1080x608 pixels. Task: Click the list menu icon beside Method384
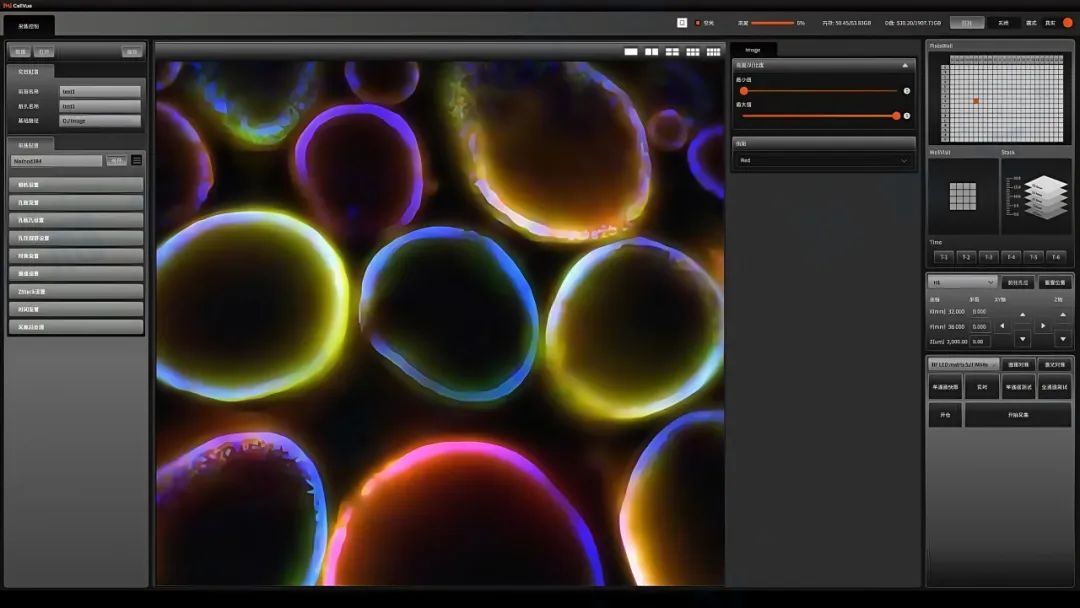137,160
